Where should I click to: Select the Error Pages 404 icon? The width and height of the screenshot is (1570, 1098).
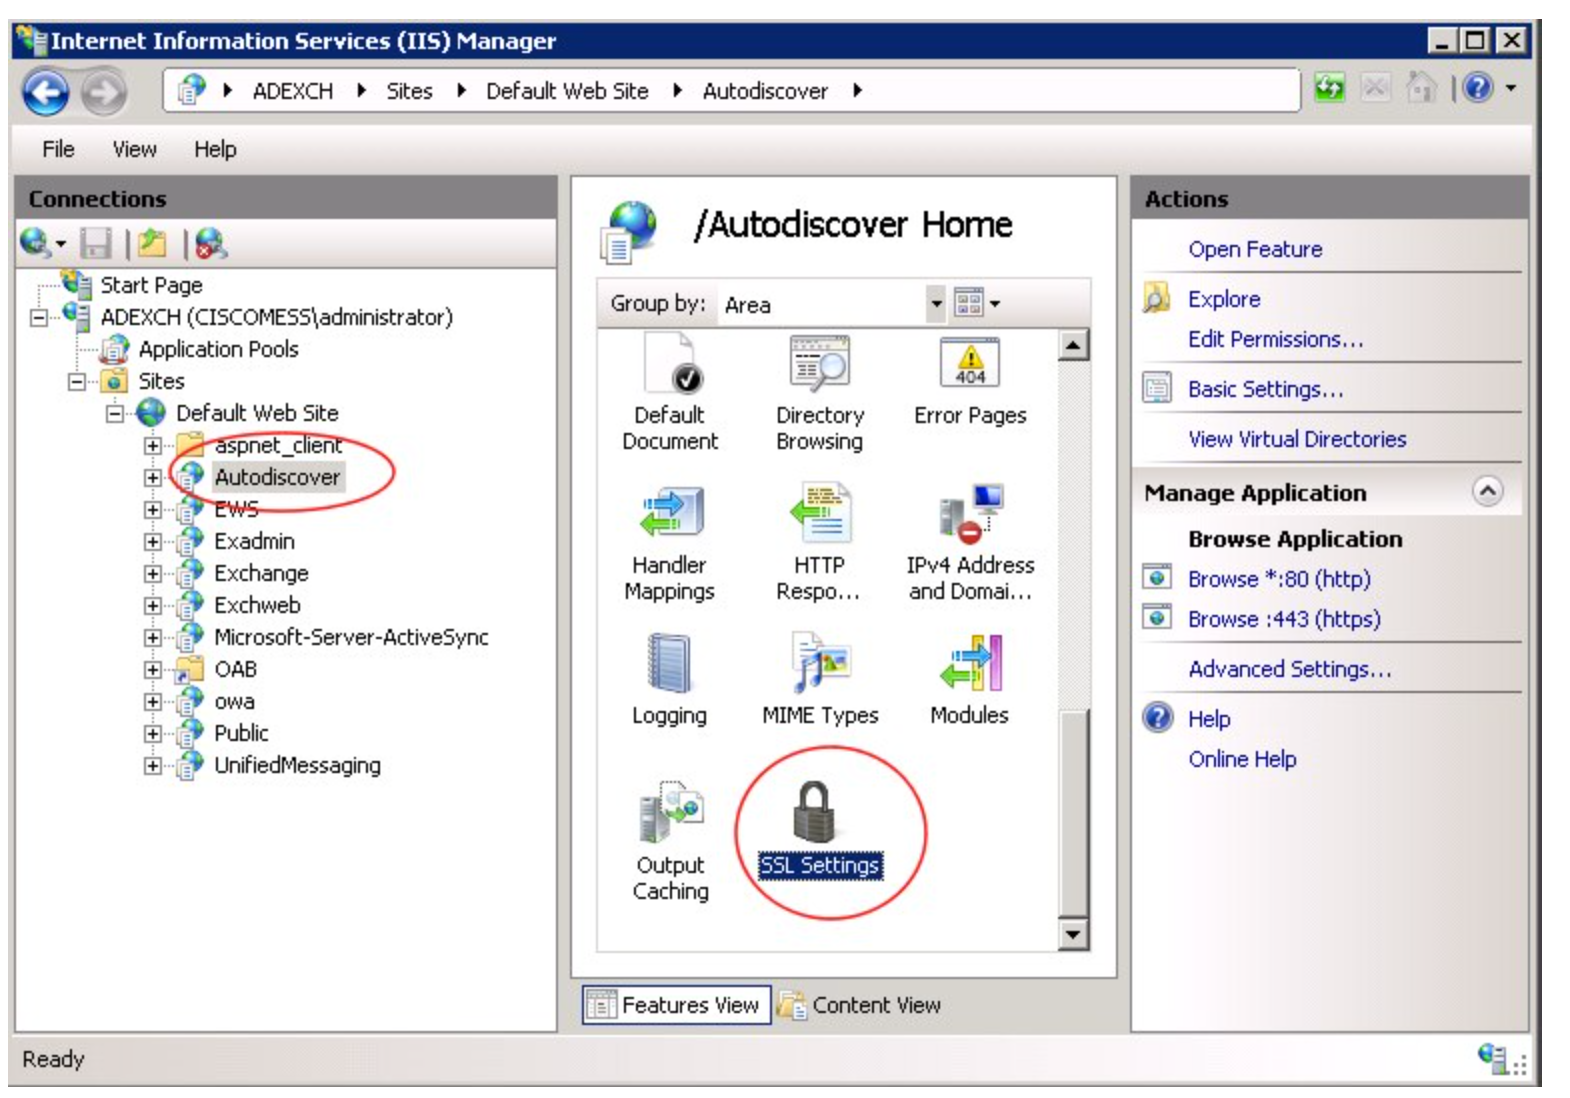click(x=969, y=365)
